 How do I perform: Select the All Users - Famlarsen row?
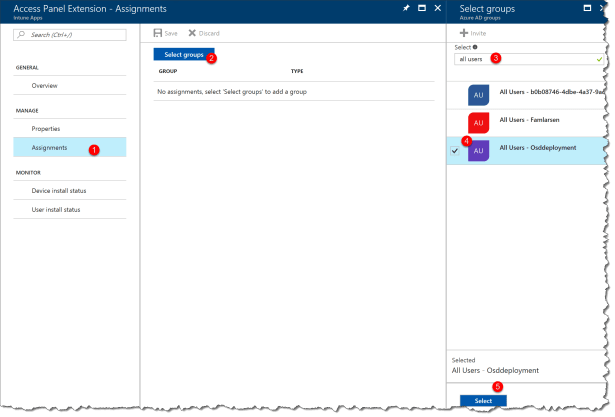[x=528, y=123]
